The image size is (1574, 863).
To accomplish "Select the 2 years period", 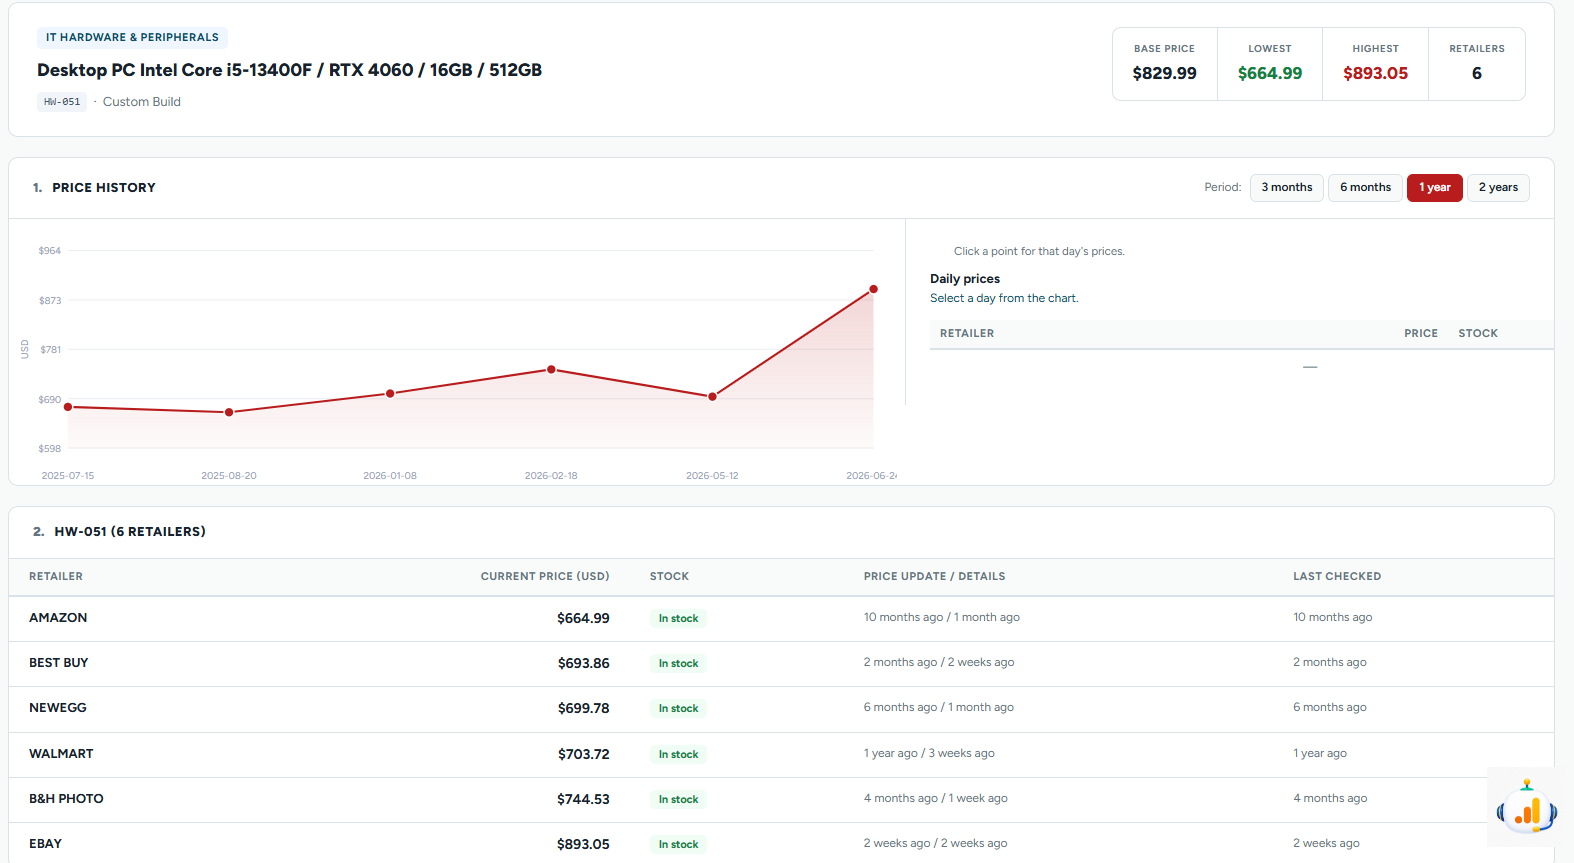I will (x=1498, y=188).
